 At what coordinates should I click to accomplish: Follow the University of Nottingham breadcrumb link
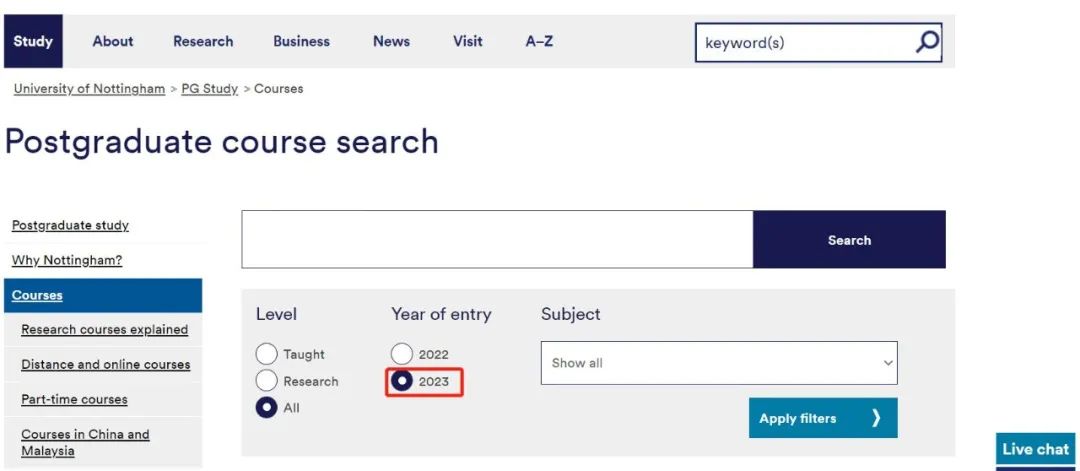tap(89, 89)
